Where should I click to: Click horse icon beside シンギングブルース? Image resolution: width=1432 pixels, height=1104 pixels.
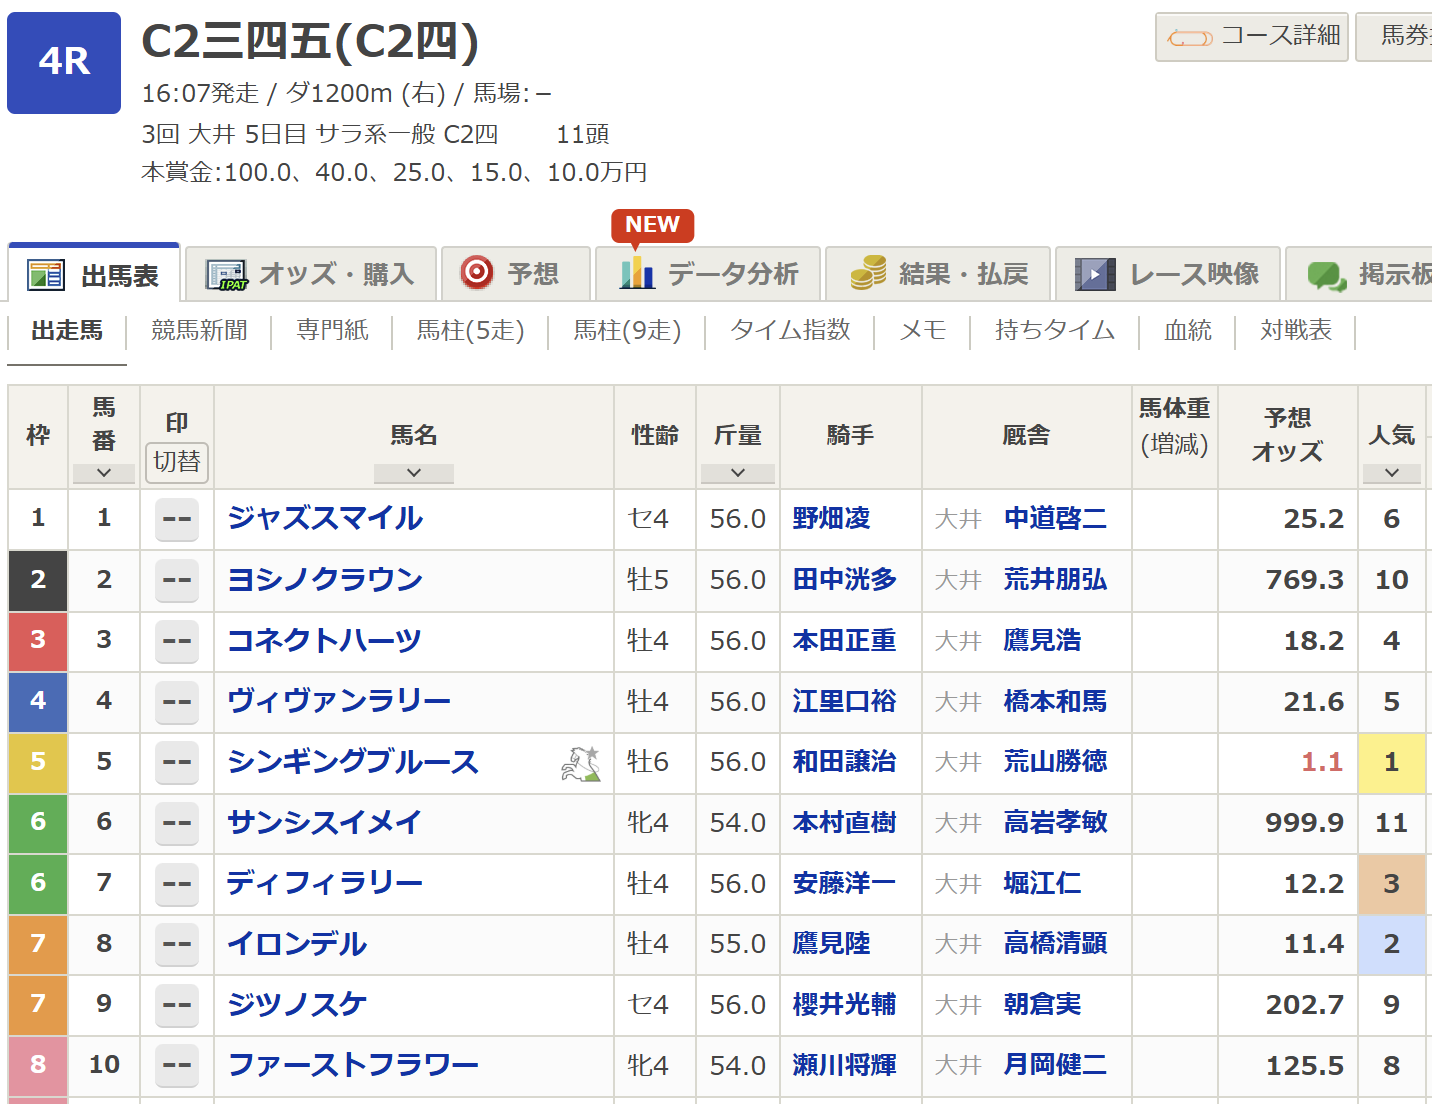pyautogui.click(x=580, y=763)
